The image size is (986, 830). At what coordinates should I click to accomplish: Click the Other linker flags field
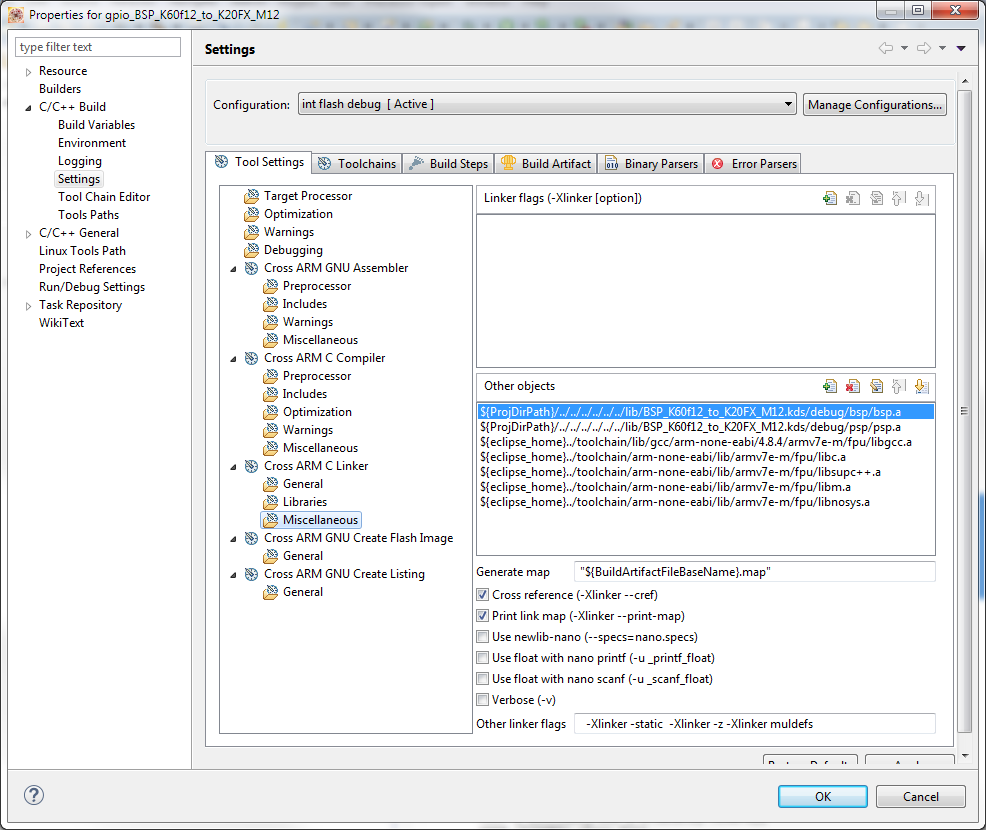point(754,723)
